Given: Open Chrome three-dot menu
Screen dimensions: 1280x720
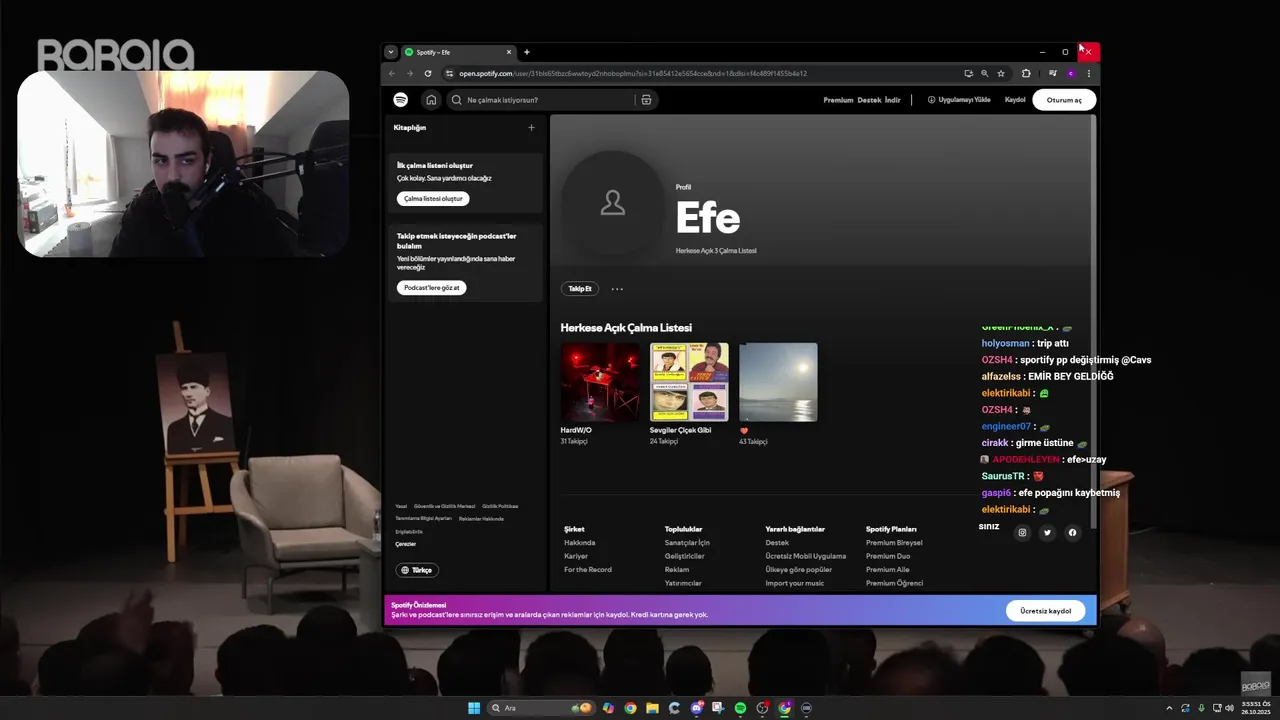Looking at the screenshot, I should pyautogui.click(x=1088, y=73).
